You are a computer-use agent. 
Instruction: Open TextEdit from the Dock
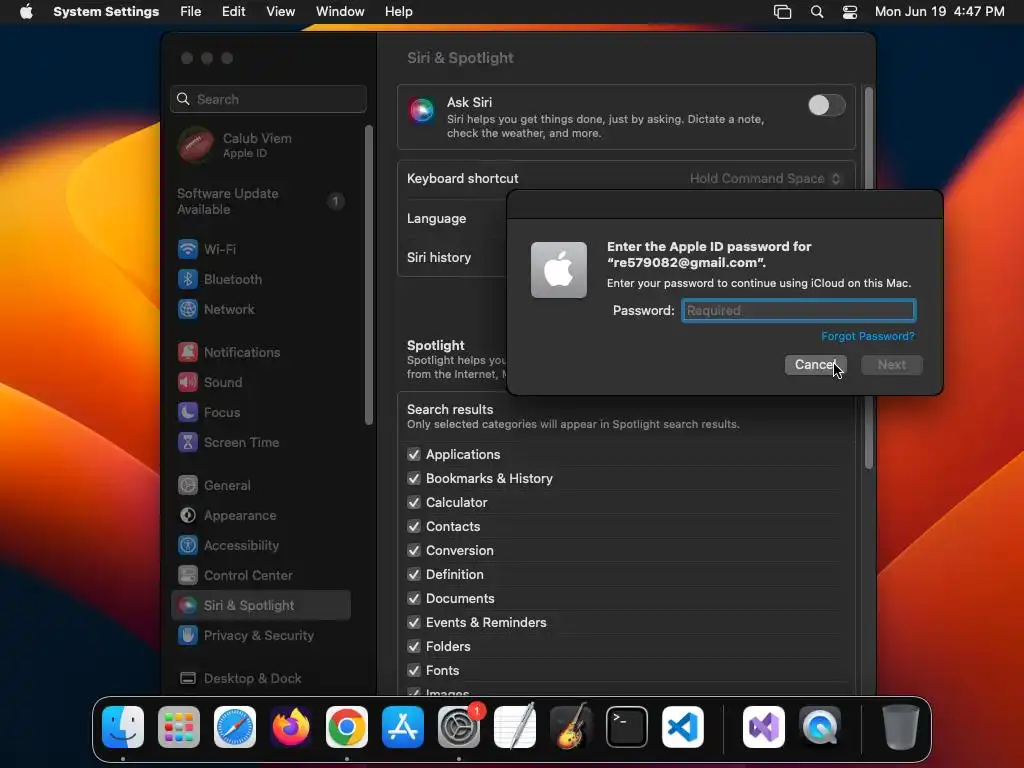pyautogui.click(x=515, y=727)
